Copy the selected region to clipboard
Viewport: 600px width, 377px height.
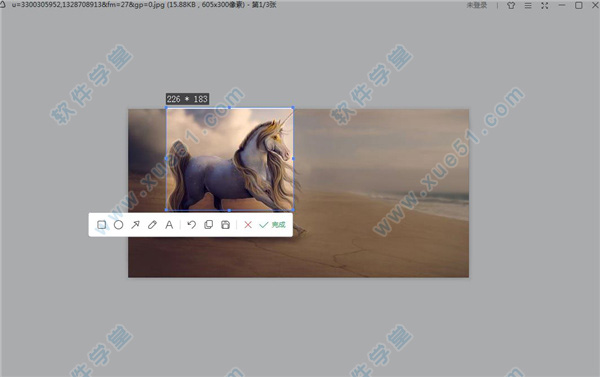coord(209,225)
